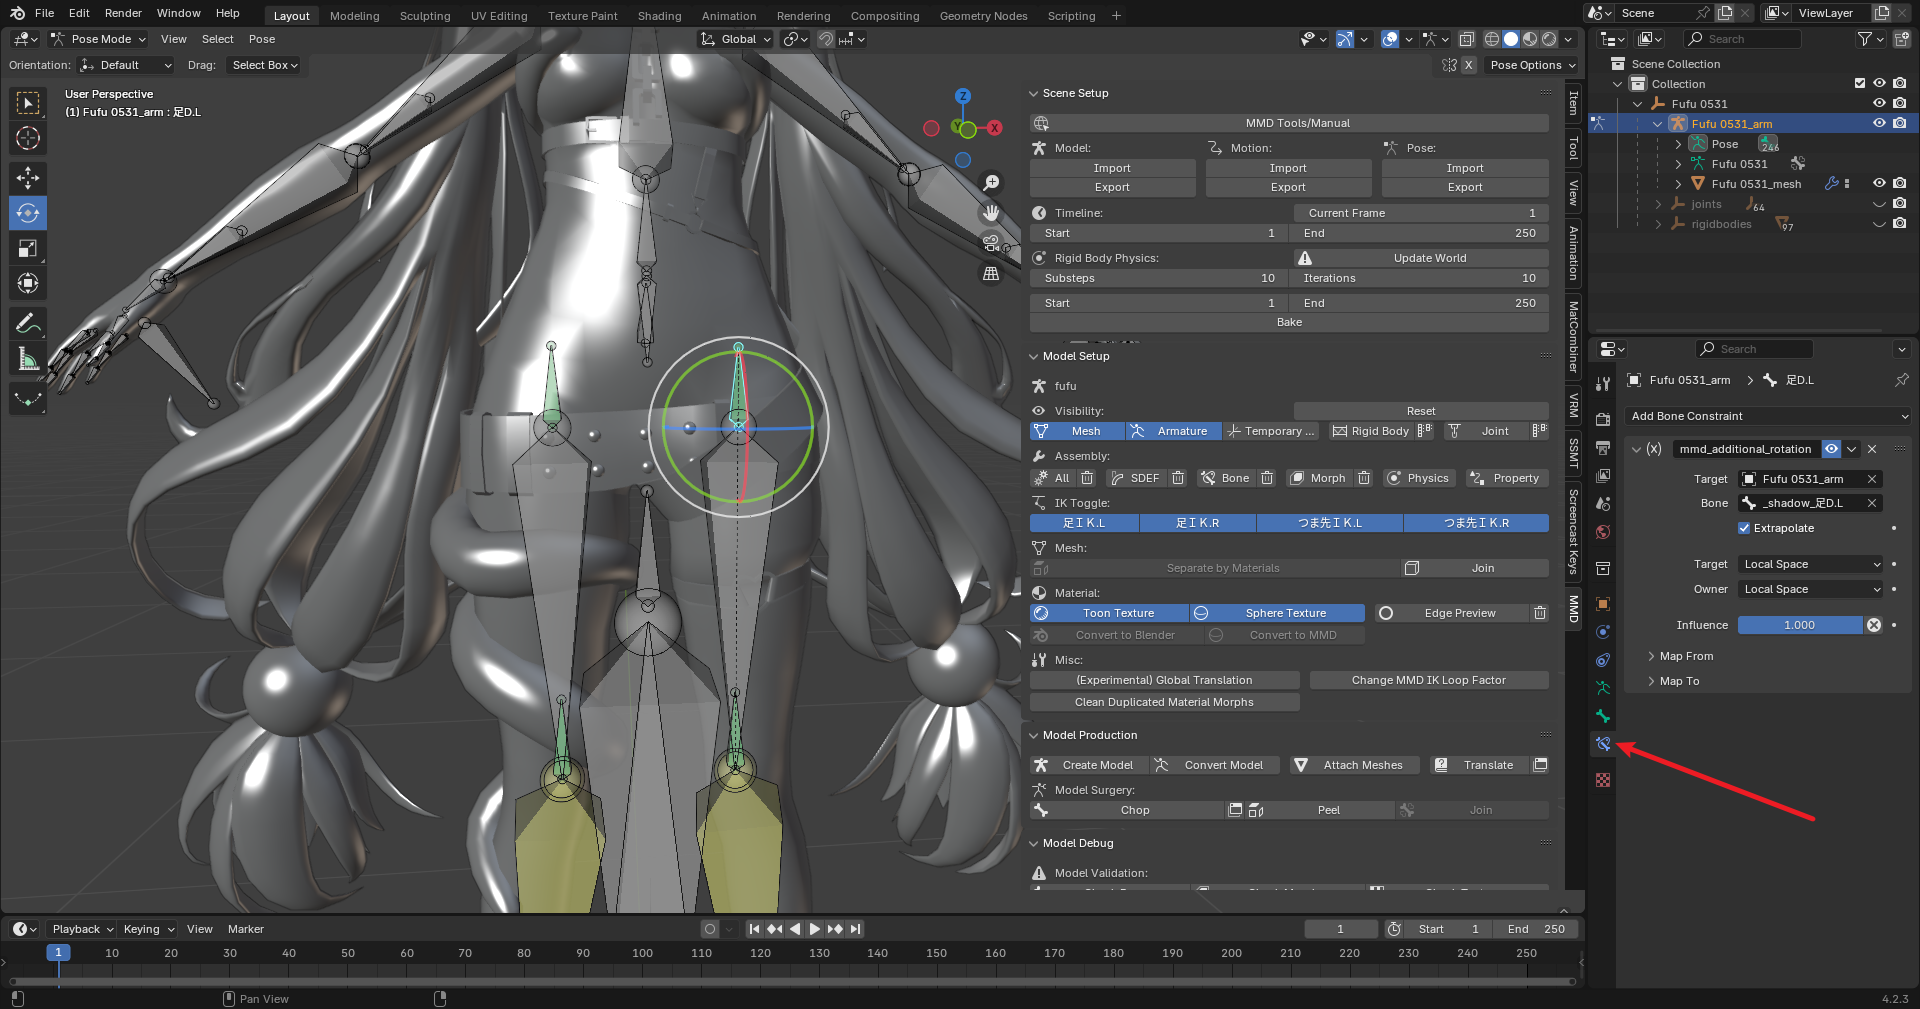Open Geometry Nodes workspace tab

point(983,16)
